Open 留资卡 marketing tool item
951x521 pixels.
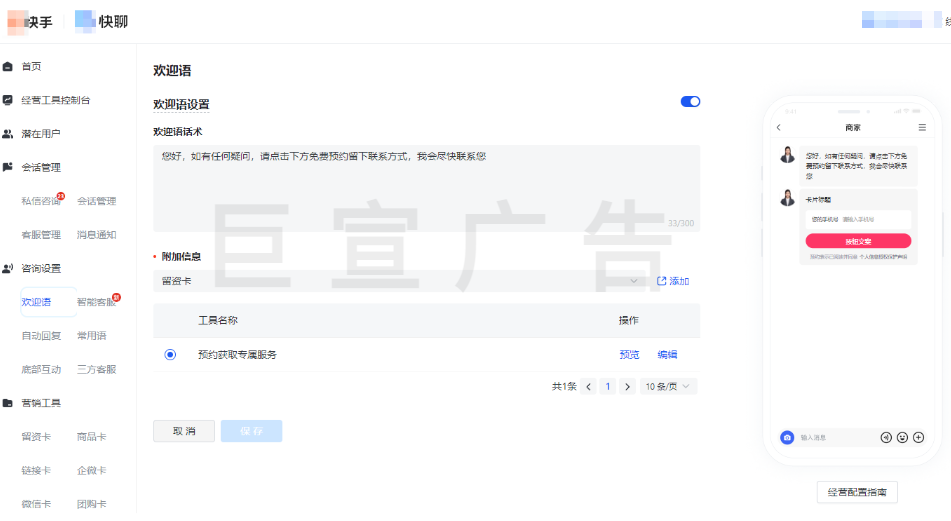pos(36,437)
